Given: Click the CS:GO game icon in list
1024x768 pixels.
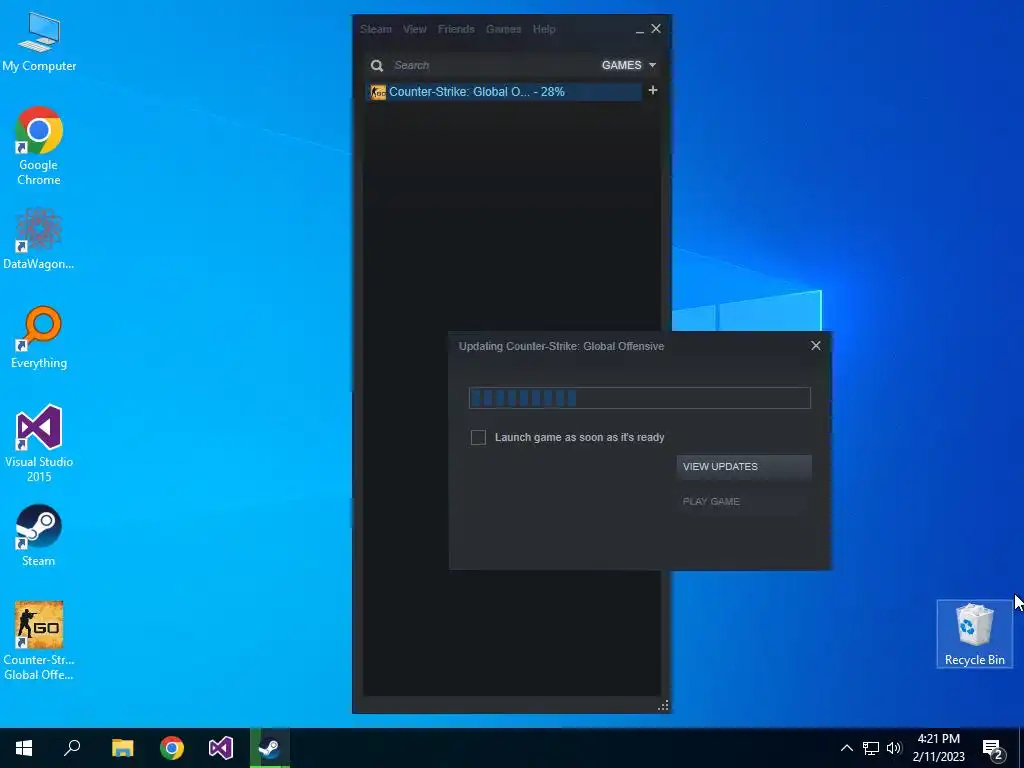Looking at the screenshot, I should pyautogui.click(x=378, y=92).
